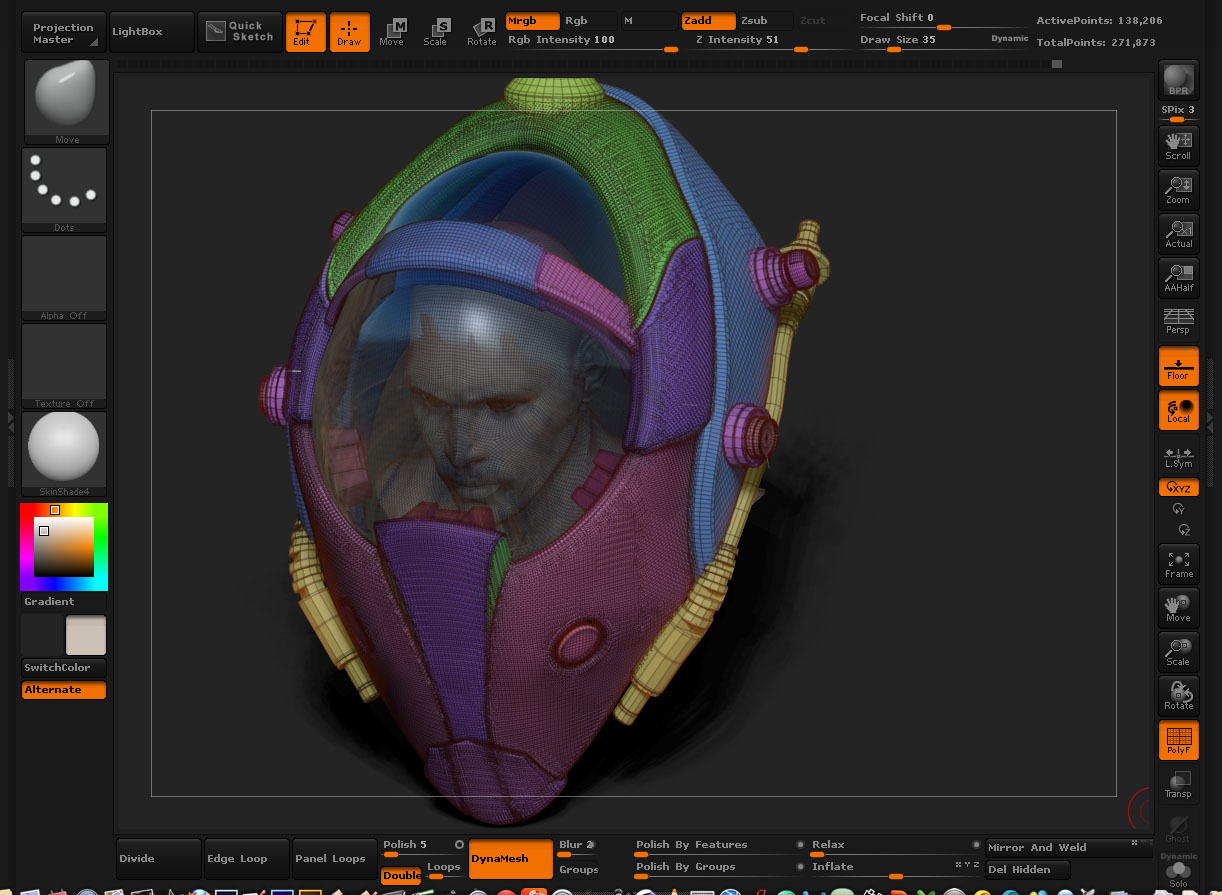Select the Rotate mode icon in top shelf
This screenshot has height=895, width=1222.
click(481, 32)
